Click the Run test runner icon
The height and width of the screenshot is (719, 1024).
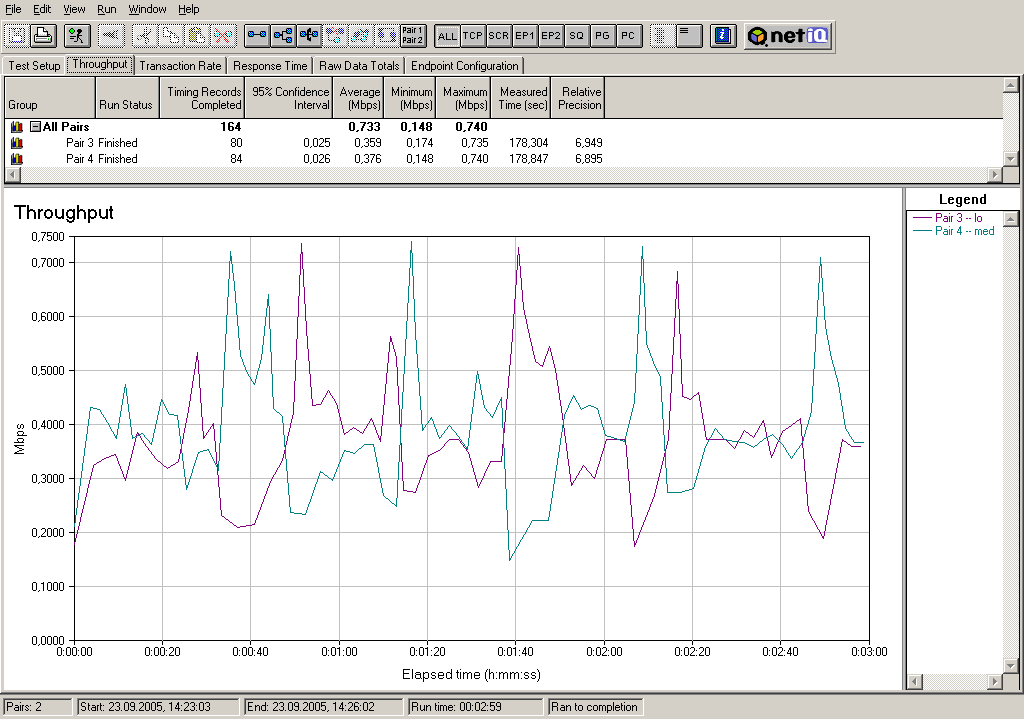[77, 36]
